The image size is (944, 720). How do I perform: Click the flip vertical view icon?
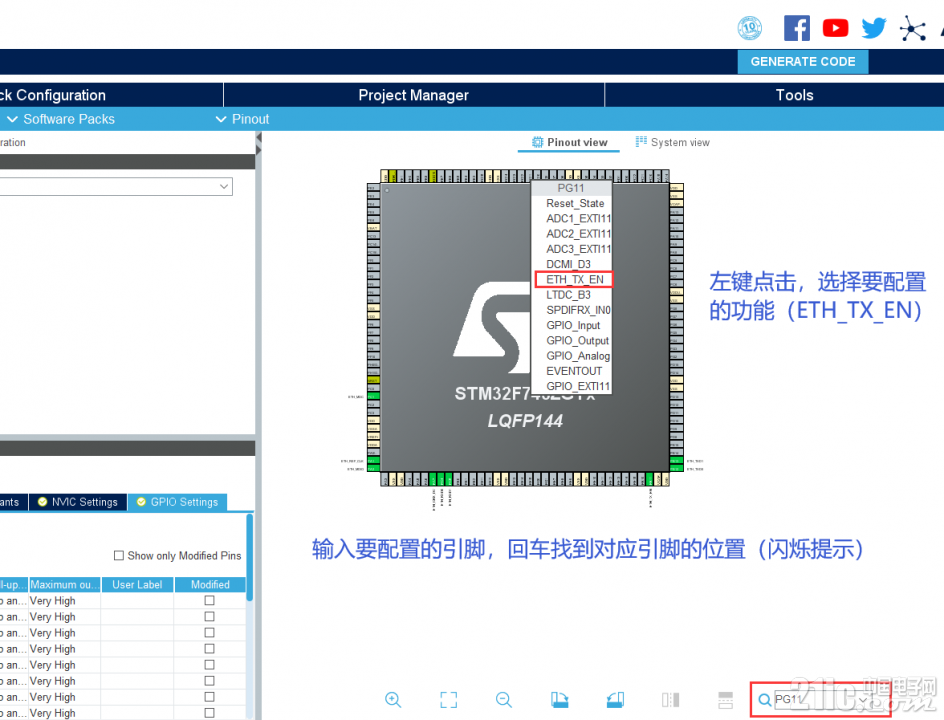tap(725, 700)
